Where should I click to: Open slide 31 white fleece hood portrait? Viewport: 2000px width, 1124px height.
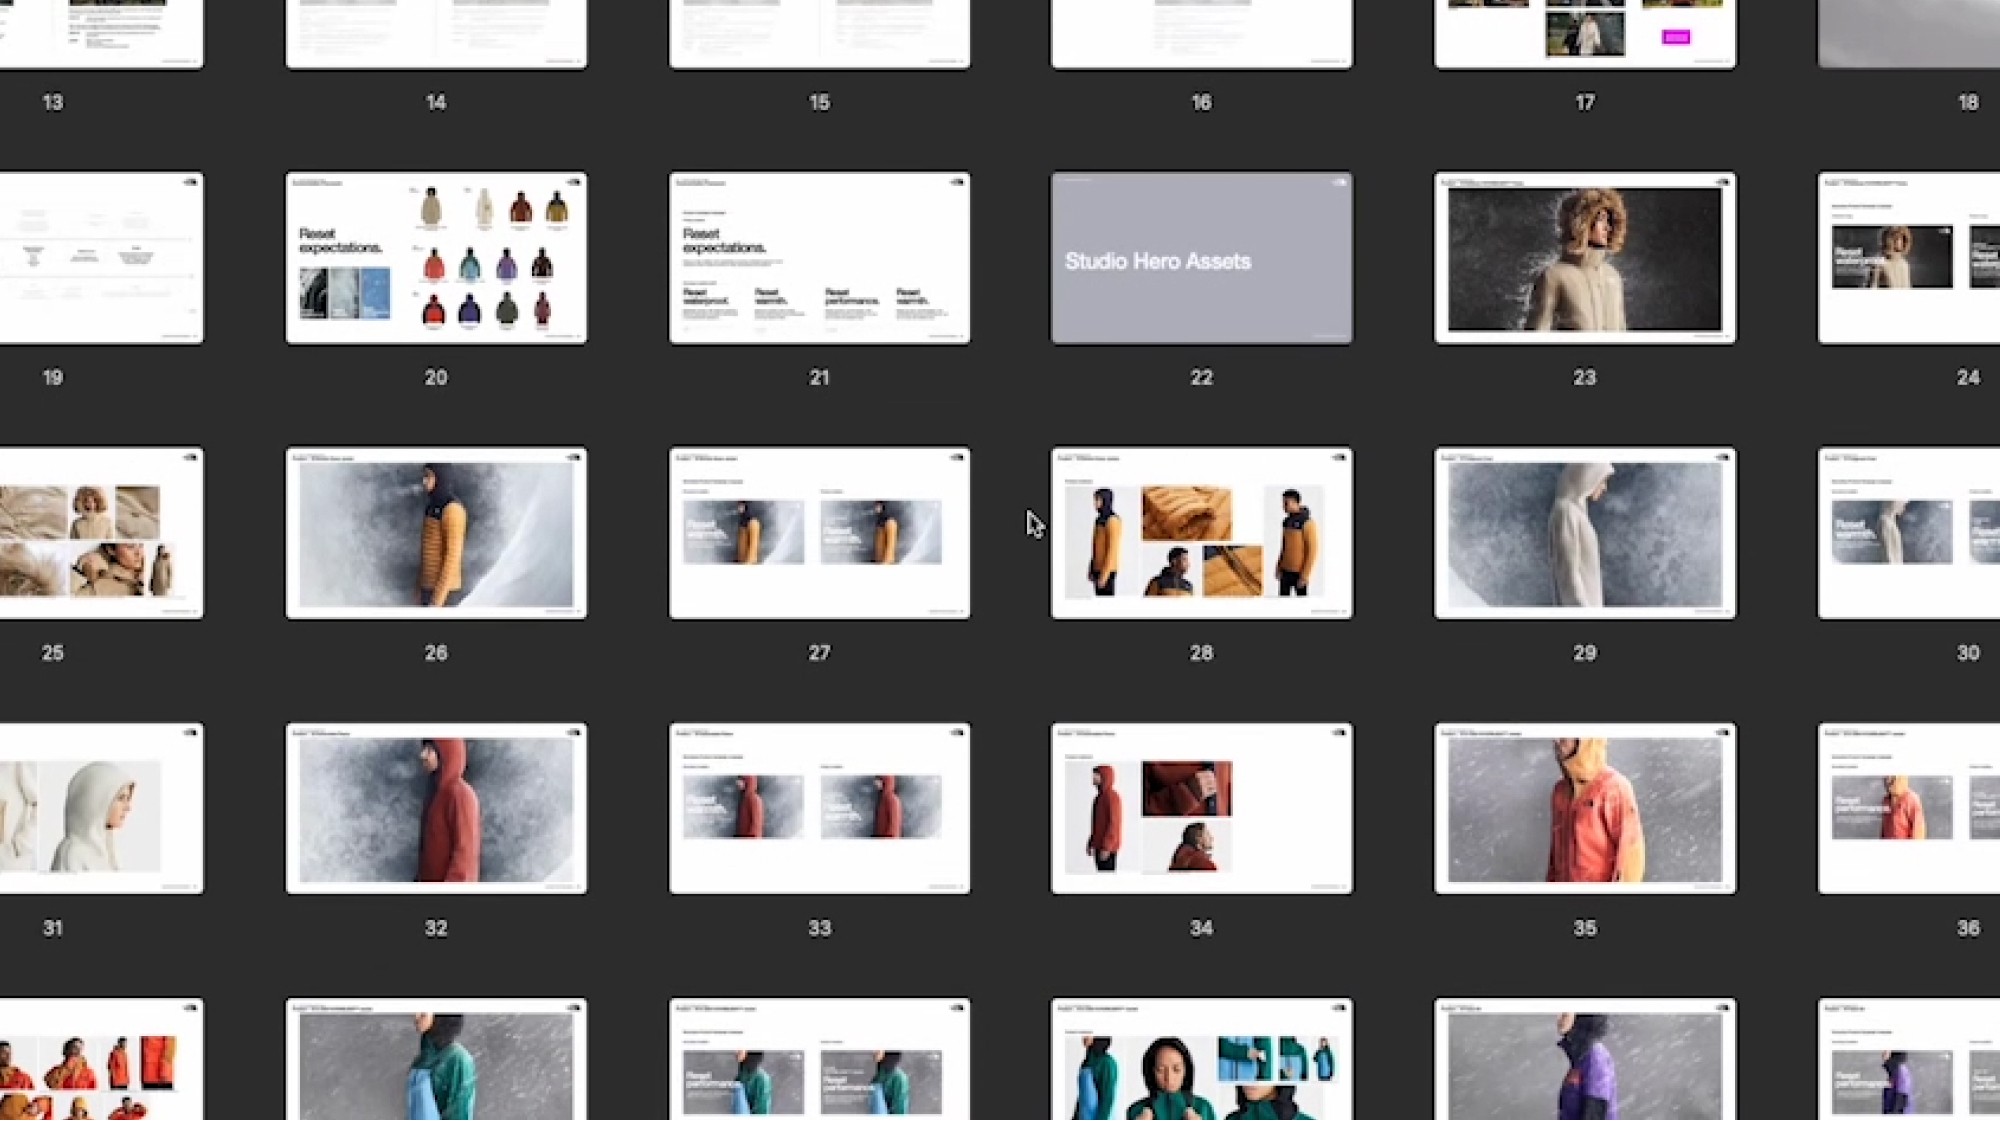pos(100,808)
